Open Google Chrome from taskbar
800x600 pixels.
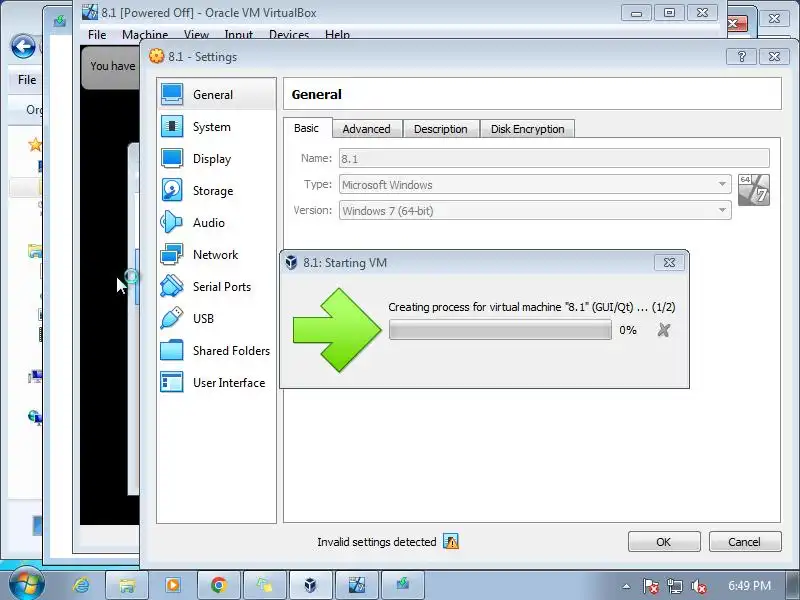(x=219, y=585)
